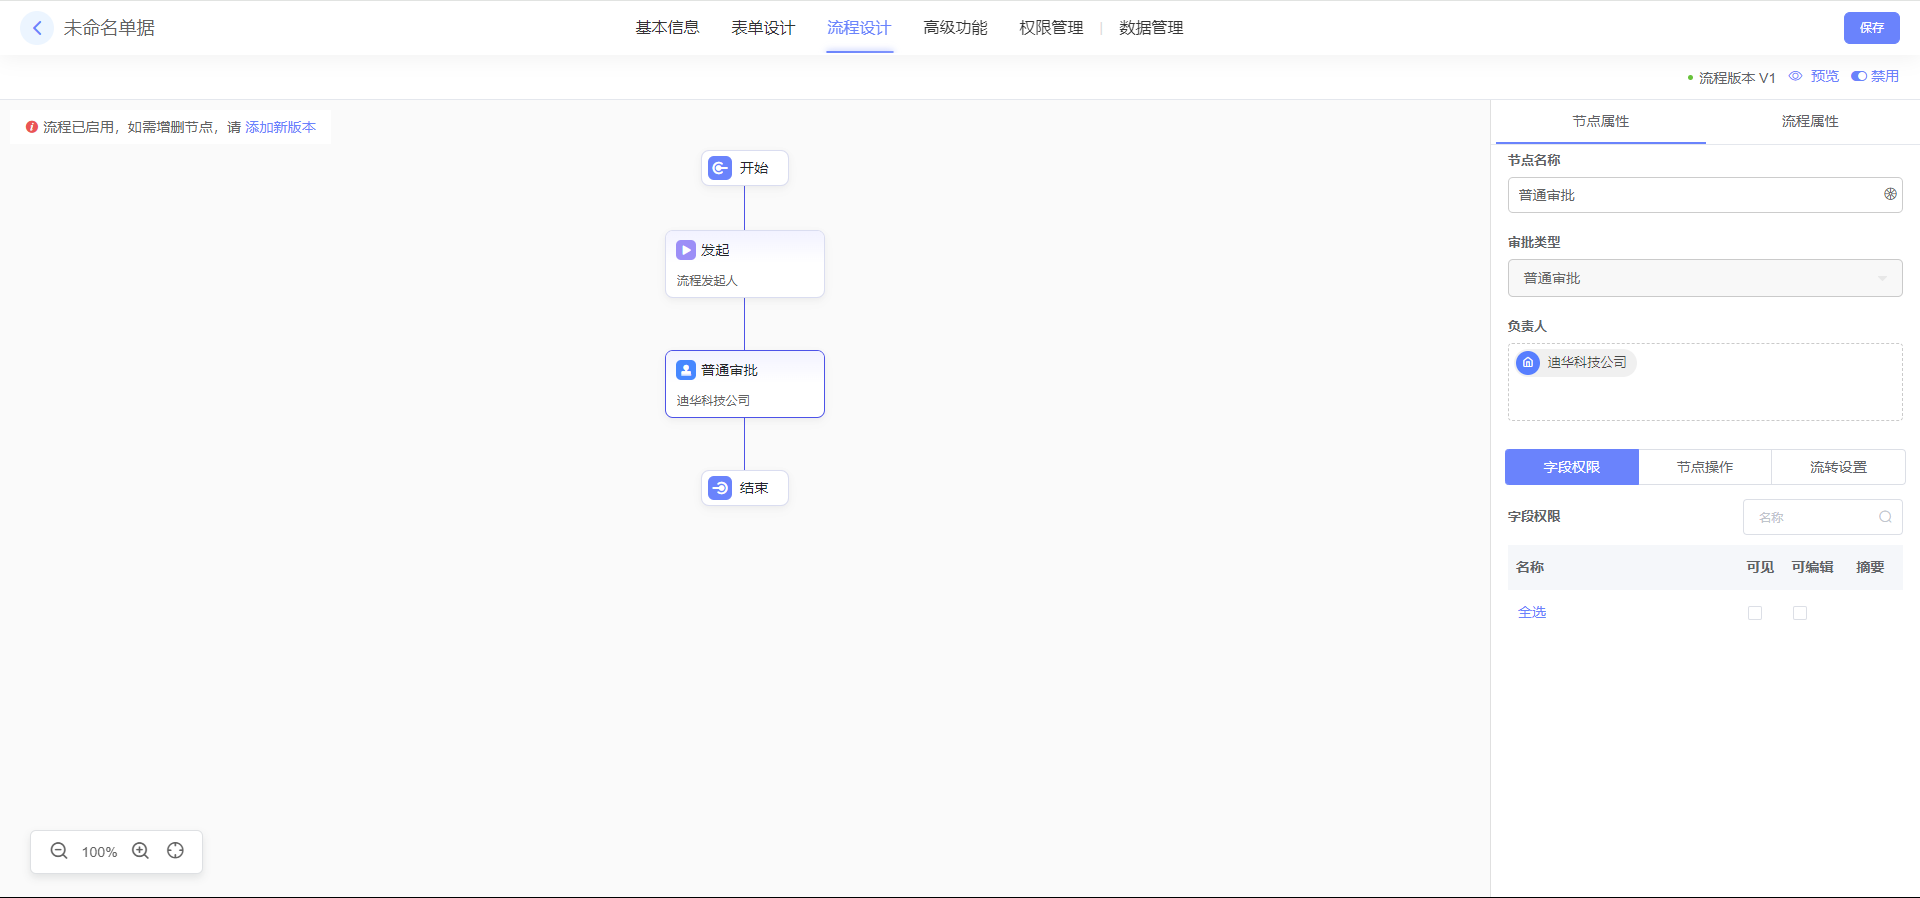1920x898 pixels.
Task: Open the 表单设计 tab
Action: (x=763, y=28)
